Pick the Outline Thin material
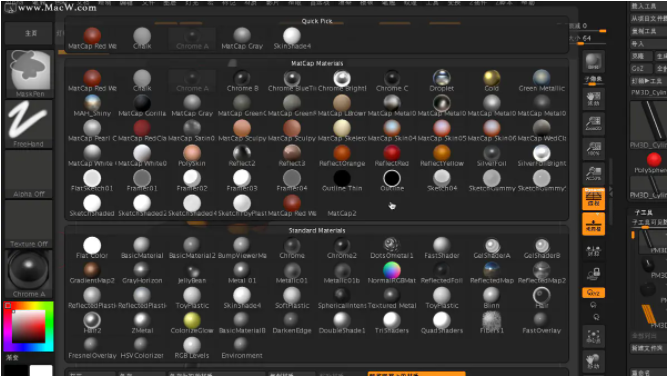 click(342, 180)
